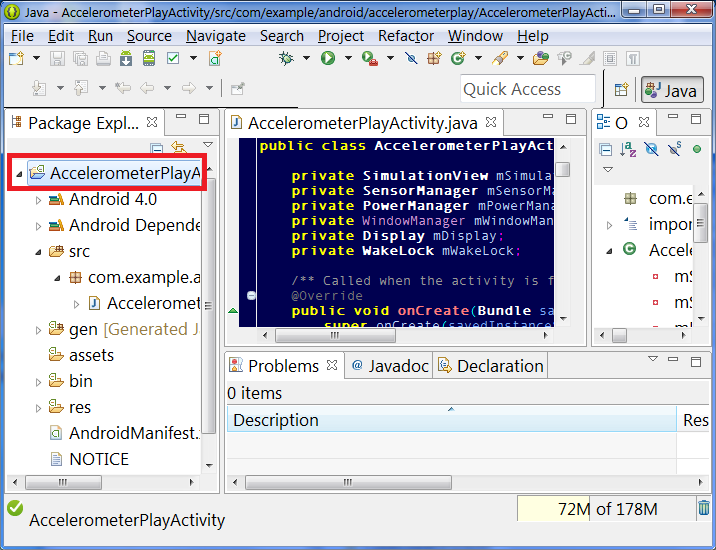Open dropdown arrow next to Debug icon
716x550 pixels.
(x=306, y=58)
